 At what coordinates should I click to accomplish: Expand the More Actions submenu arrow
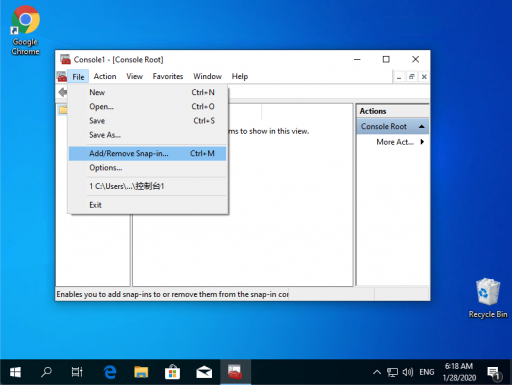(x=422, y=142)
